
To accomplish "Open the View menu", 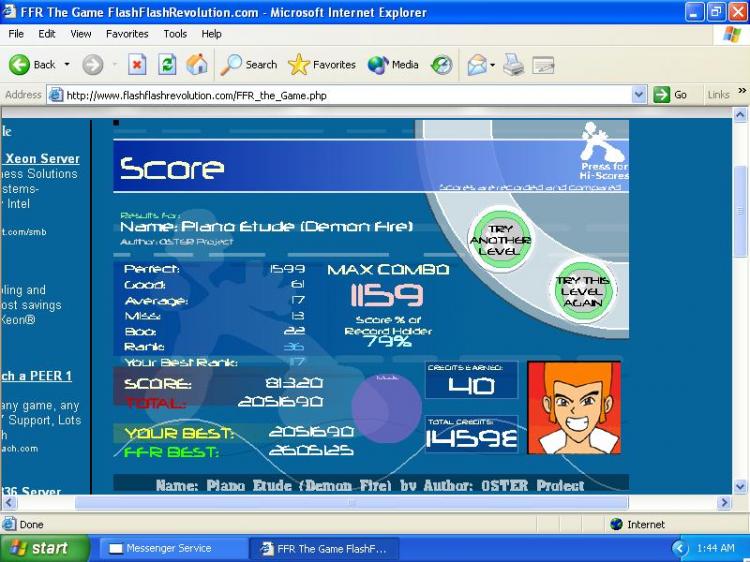I will pyautogui.click(x=80, y=34).
